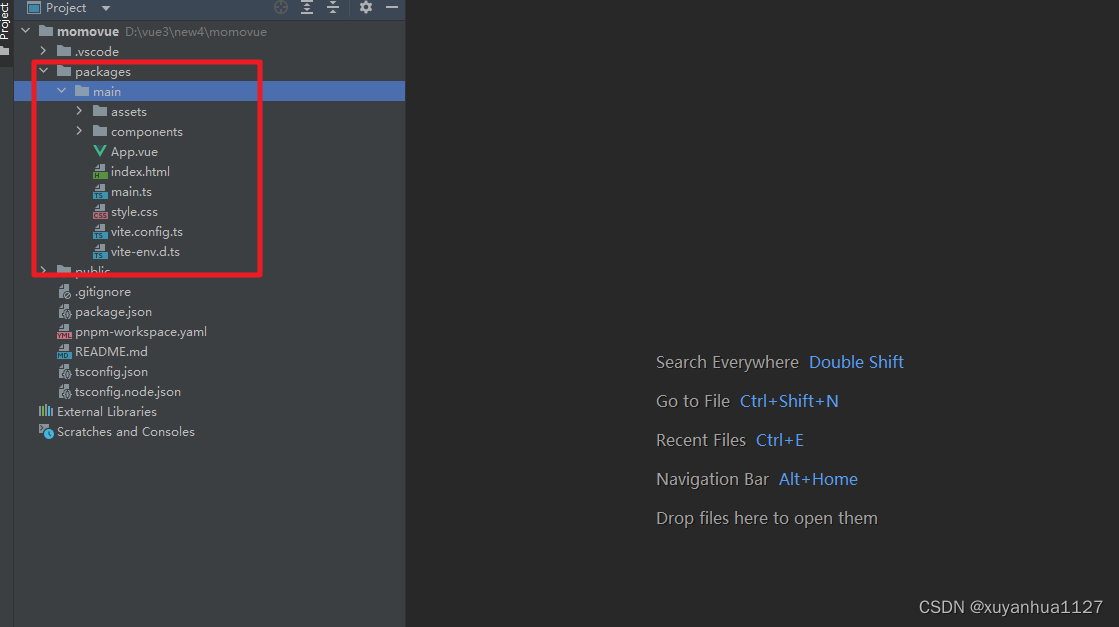Click the stylesheet icon beside style.css
Viewport: 1119px width, 627px height.
(x=100, y=211)
